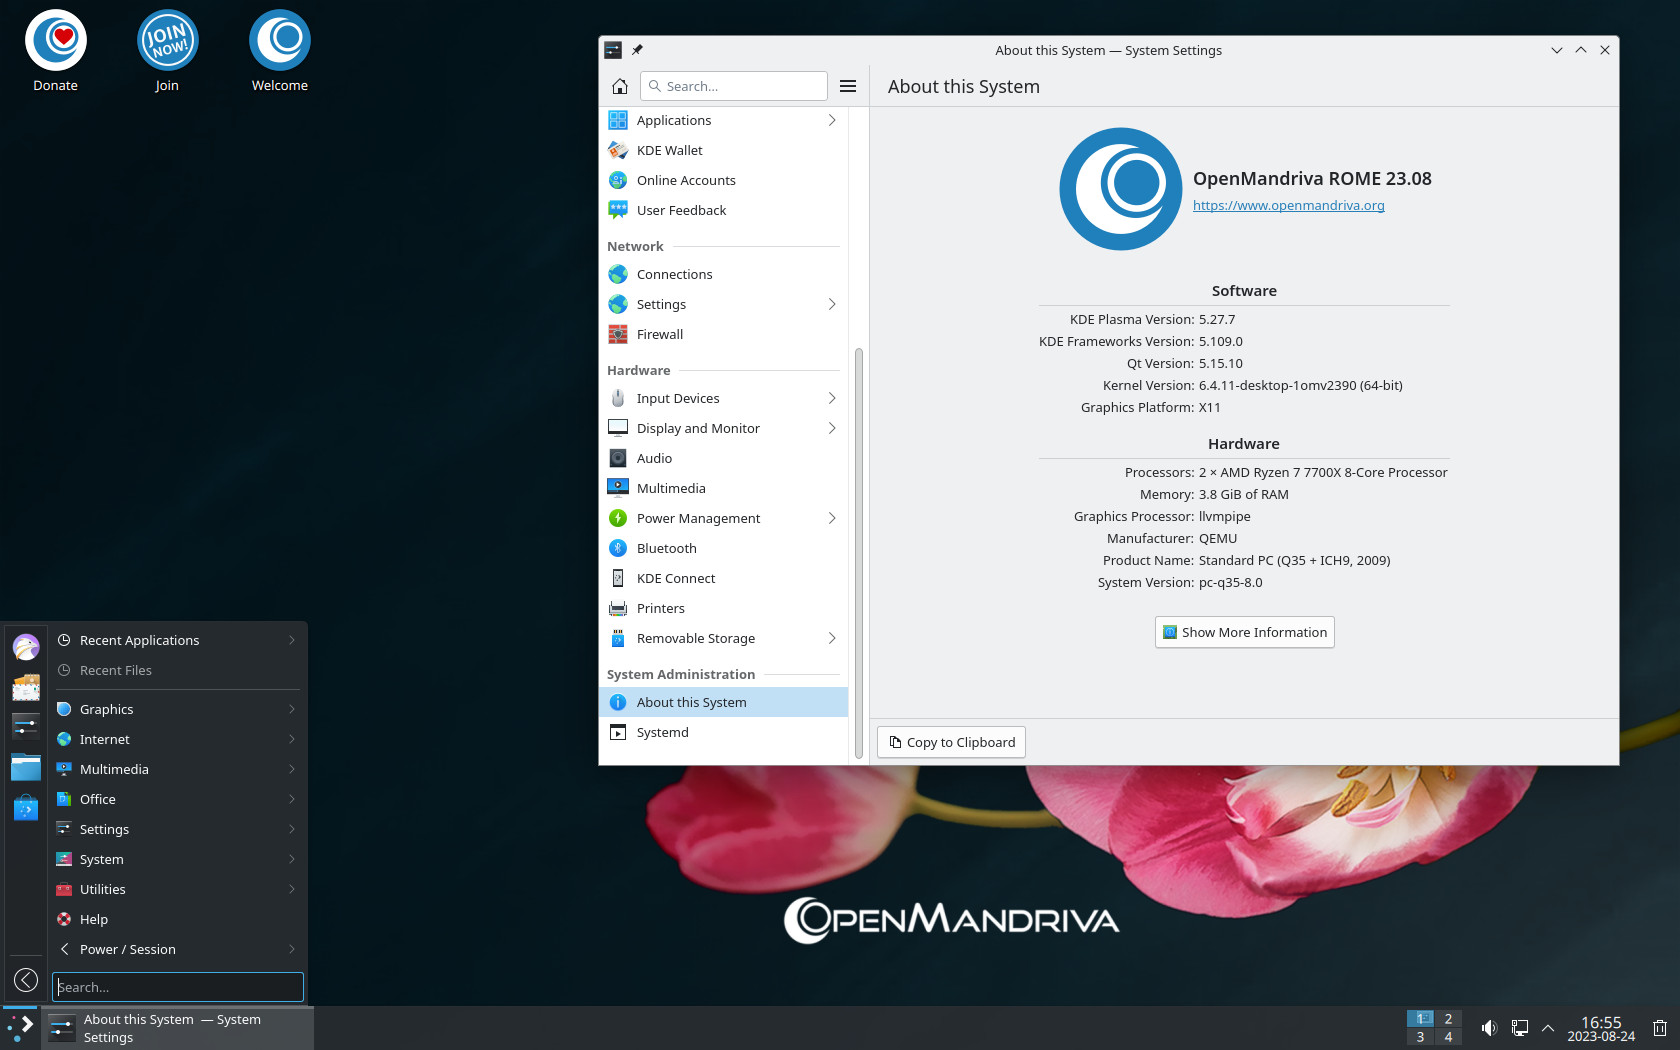Viewport: 1680px width, 1050px height.
Task: Go to System Settings home icon
Action: click(619, 86)
